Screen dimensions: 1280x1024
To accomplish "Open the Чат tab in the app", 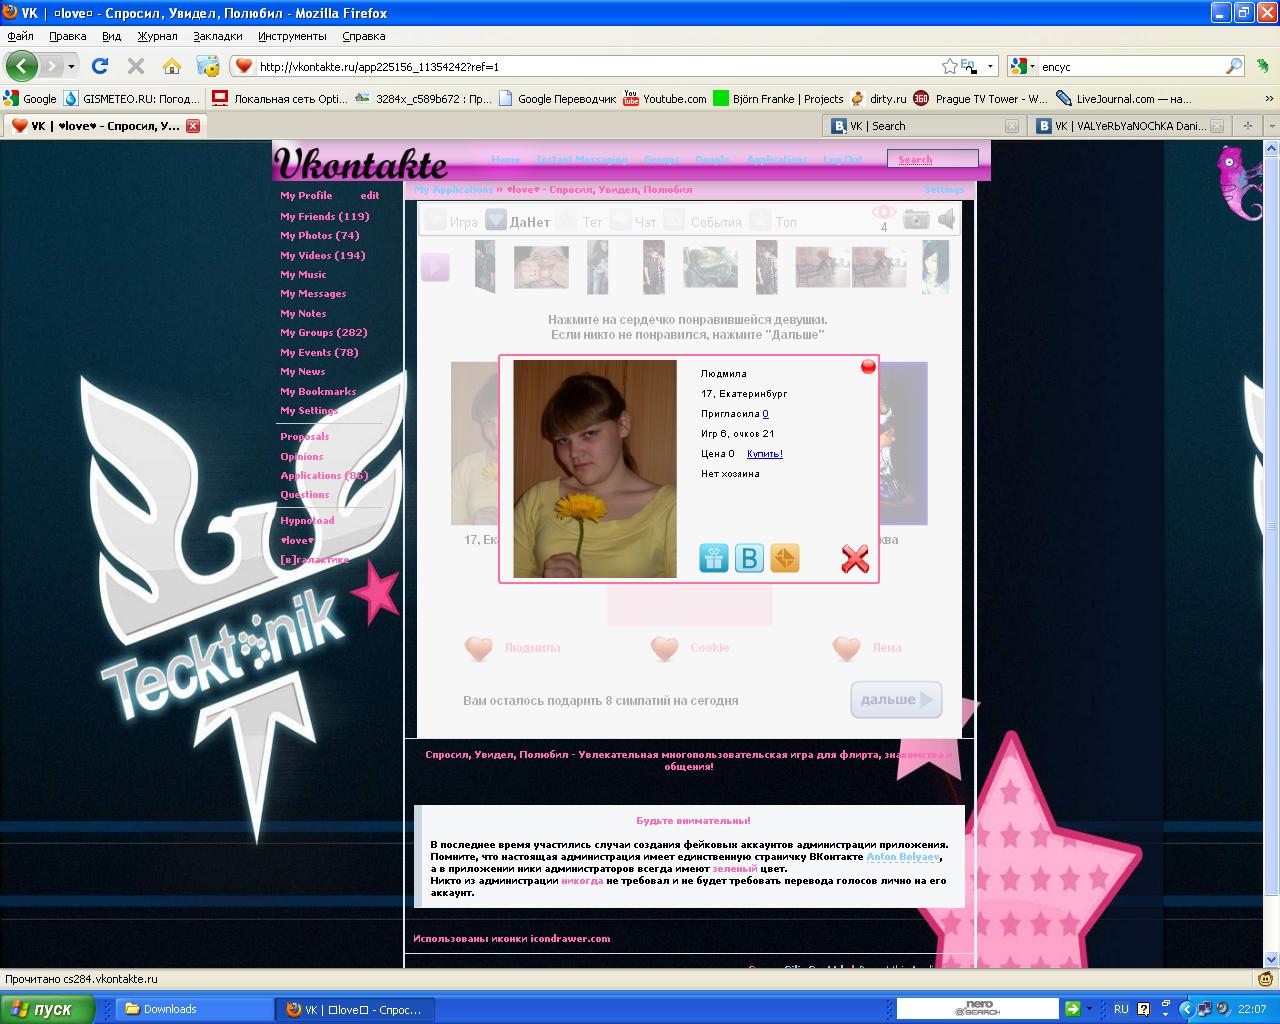I will 634,221.
